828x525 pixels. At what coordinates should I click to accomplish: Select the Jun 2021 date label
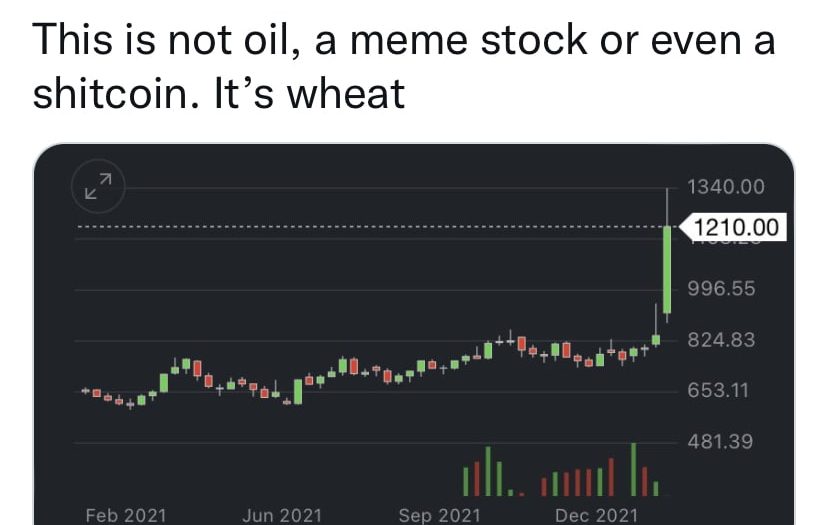pyautogui.click(x=282, y=515)
